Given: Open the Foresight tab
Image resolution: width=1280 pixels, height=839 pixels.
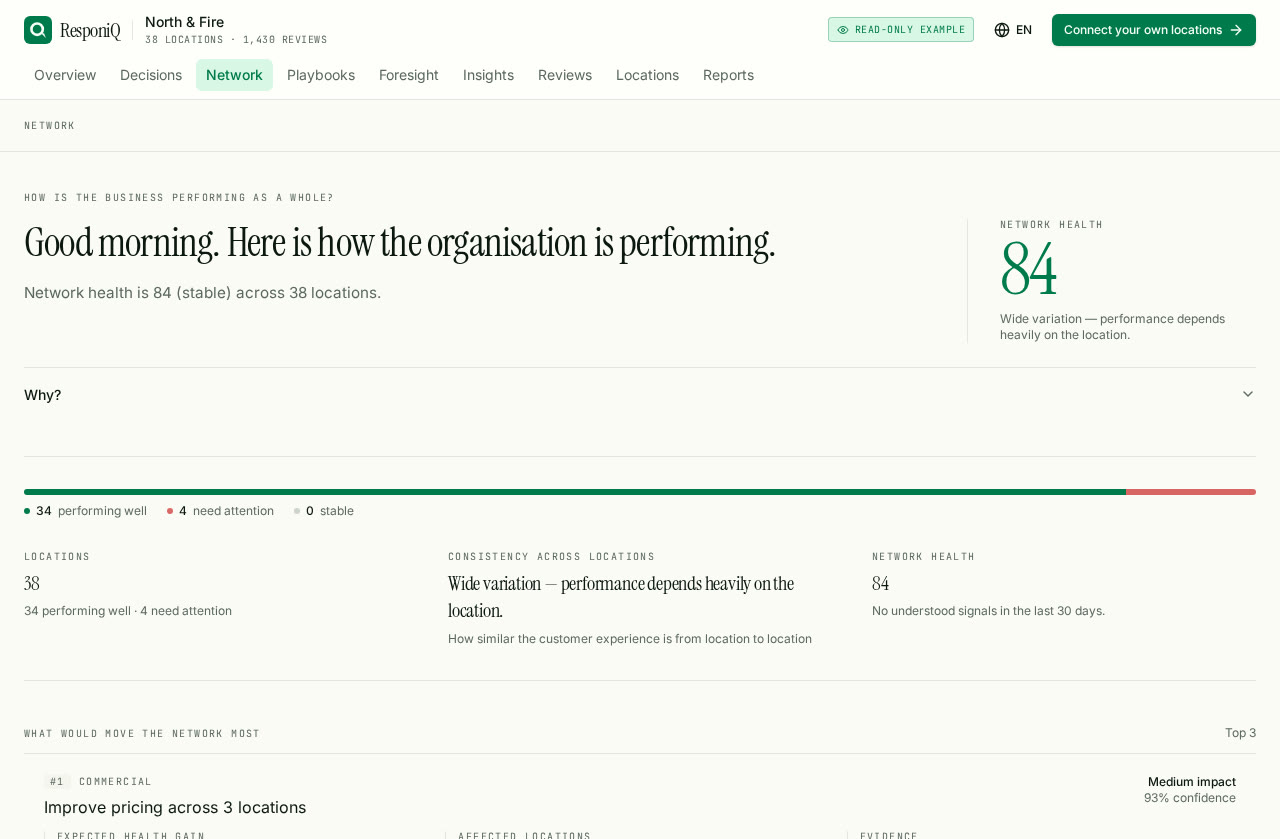Looking at the screenshot, I should [x=409, y=75].
